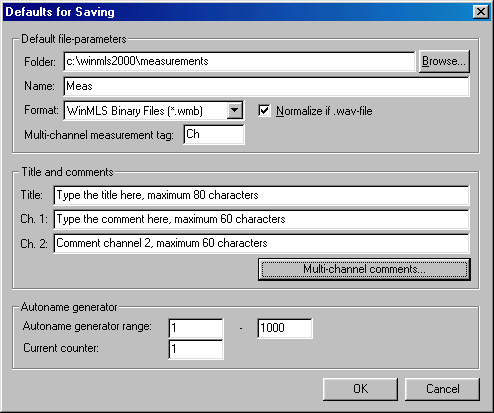Click the Autoname range start field
494x413 pixels.
(196, 328)
